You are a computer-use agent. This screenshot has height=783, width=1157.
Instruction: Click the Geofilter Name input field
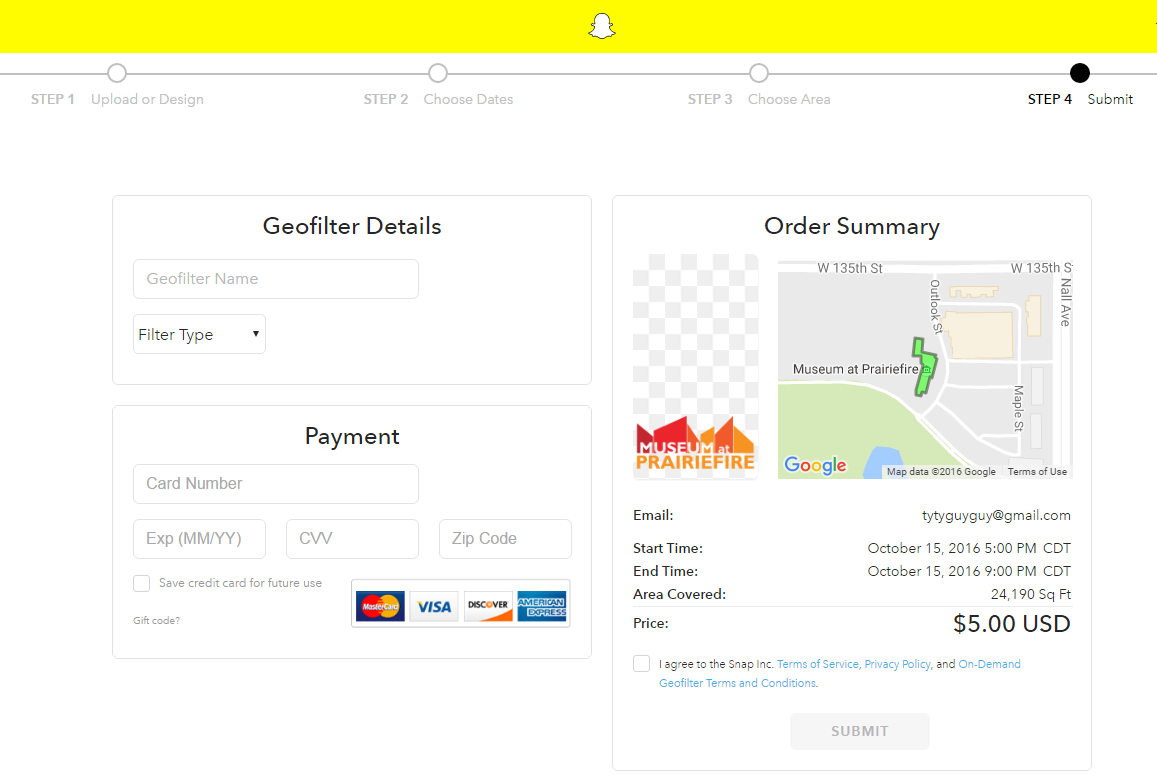(x=275, y=278)
